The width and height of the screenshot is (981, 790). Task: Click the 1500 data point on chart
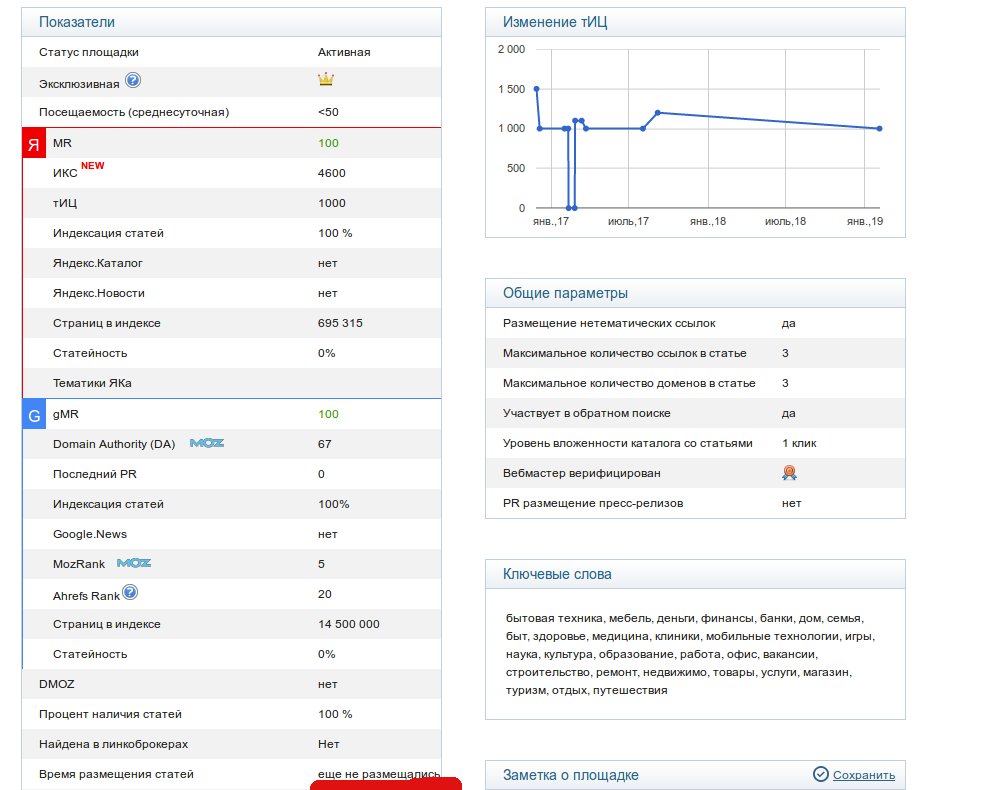pyautogui.click(x=536, y=89)
